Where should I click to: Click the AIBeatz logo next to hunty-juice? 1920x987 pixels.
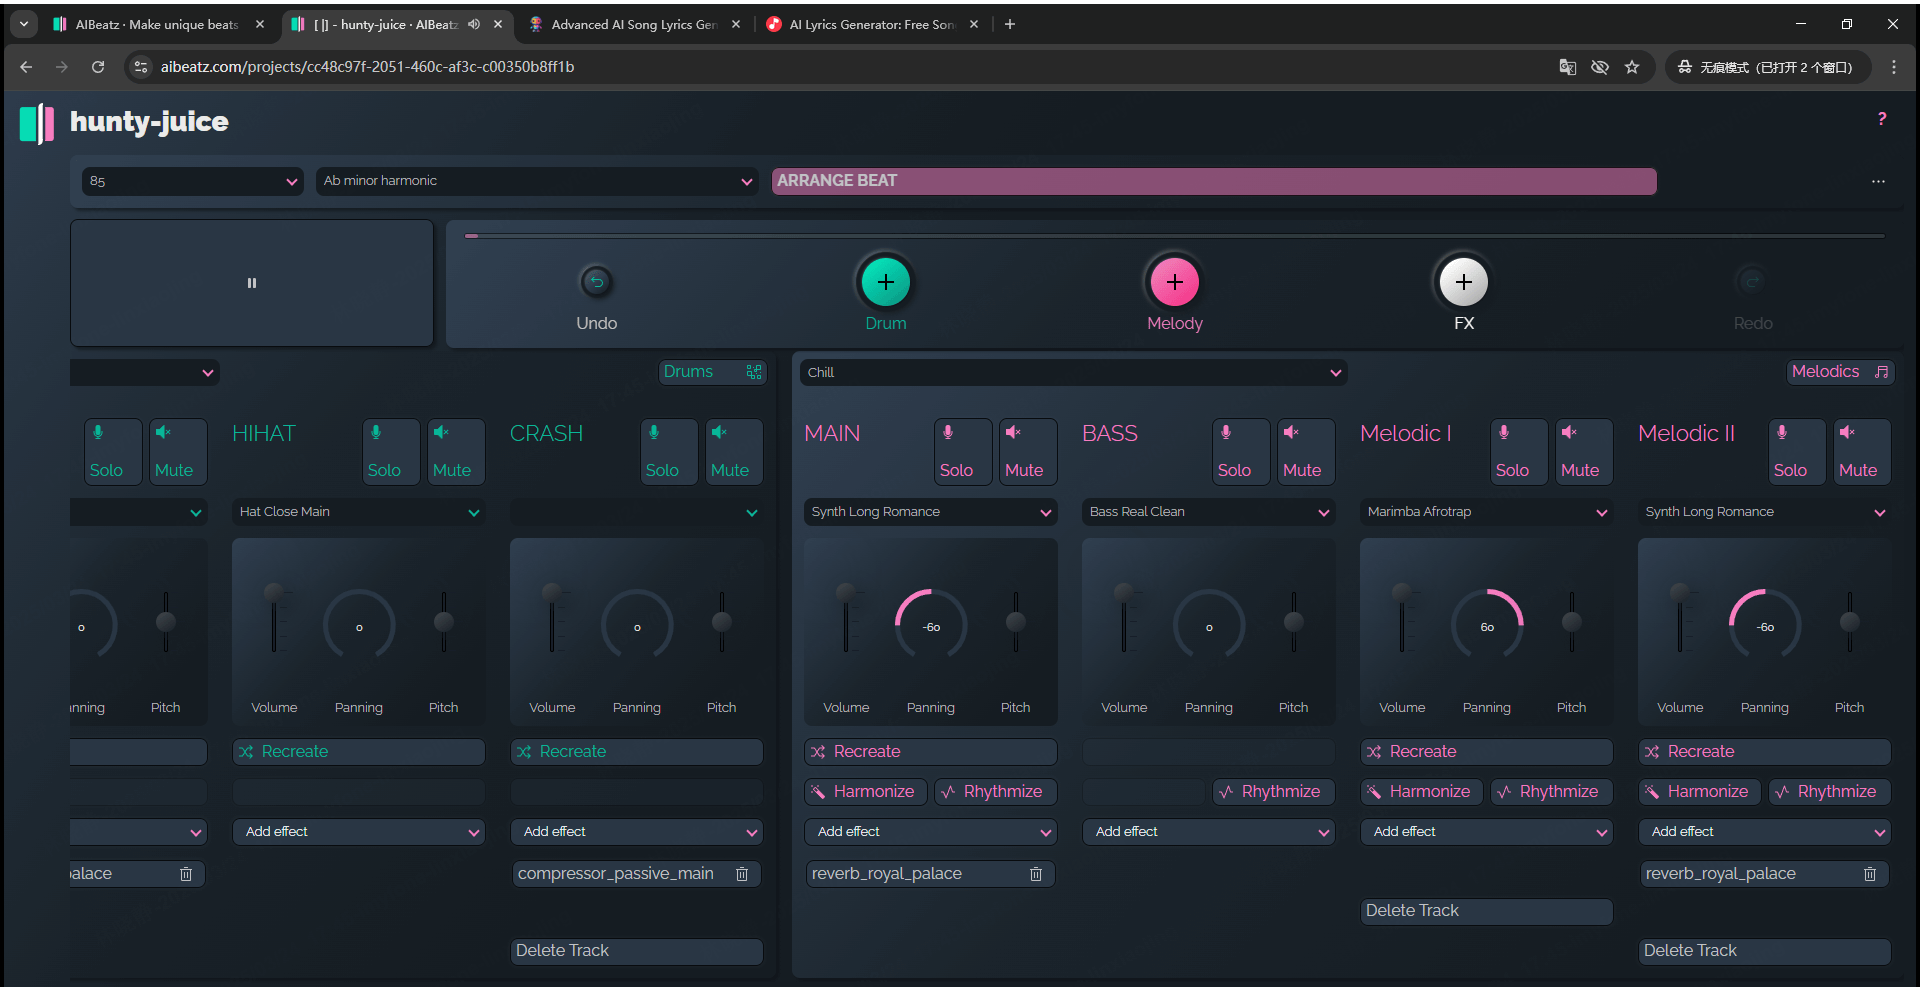(36, 122)
